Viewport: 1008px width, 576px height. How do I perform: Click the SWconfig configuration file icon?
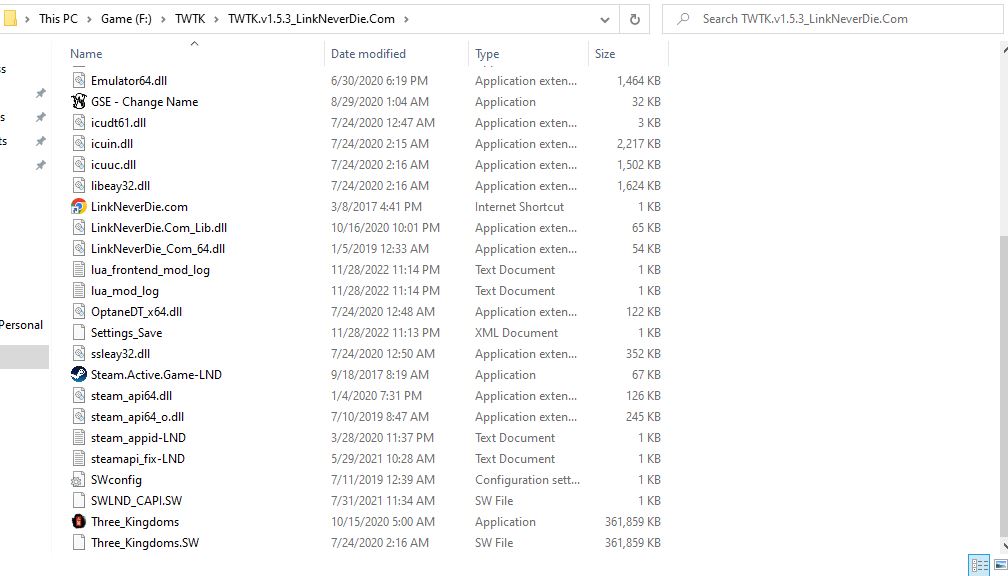(79, 479)
